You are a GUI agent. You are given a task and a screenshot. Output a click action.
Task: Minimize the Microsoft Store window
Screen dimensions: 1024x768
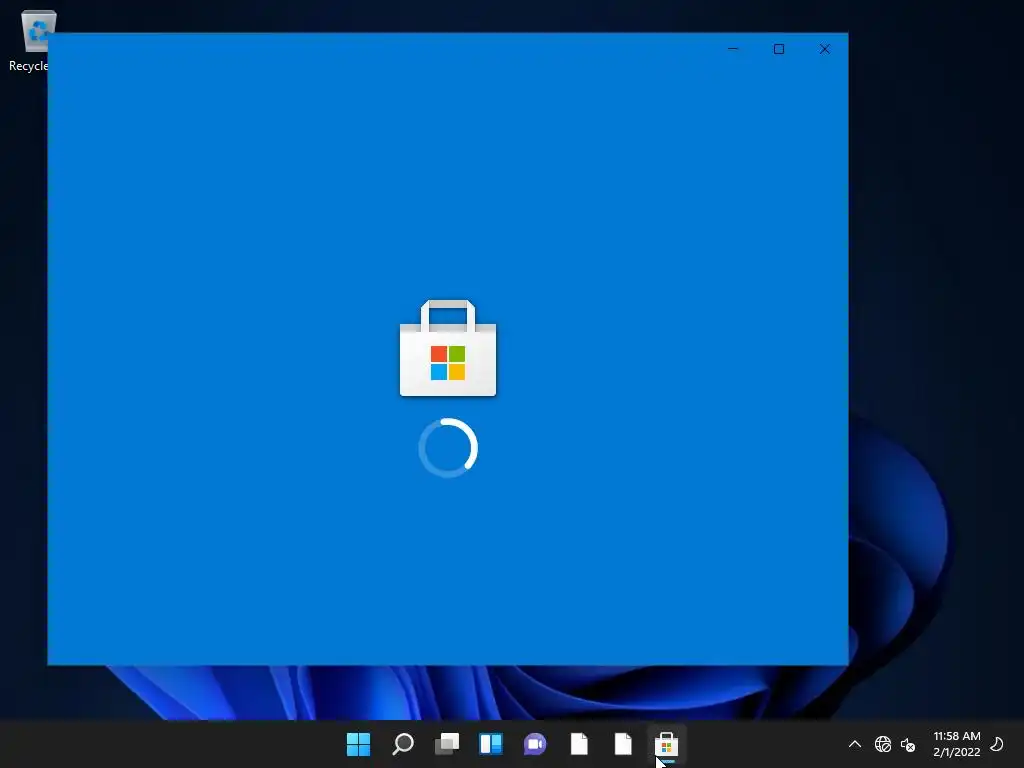pos(733,49)
